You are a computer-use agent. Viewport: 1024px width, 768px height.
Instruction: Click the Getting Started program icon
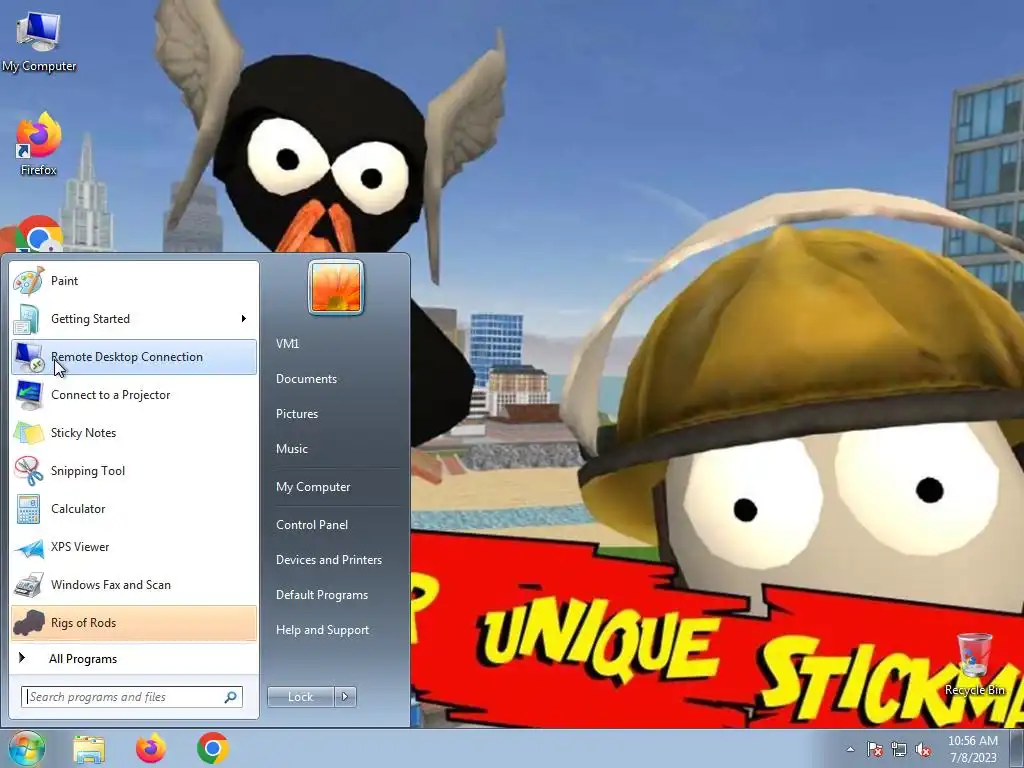pos(29,319)
